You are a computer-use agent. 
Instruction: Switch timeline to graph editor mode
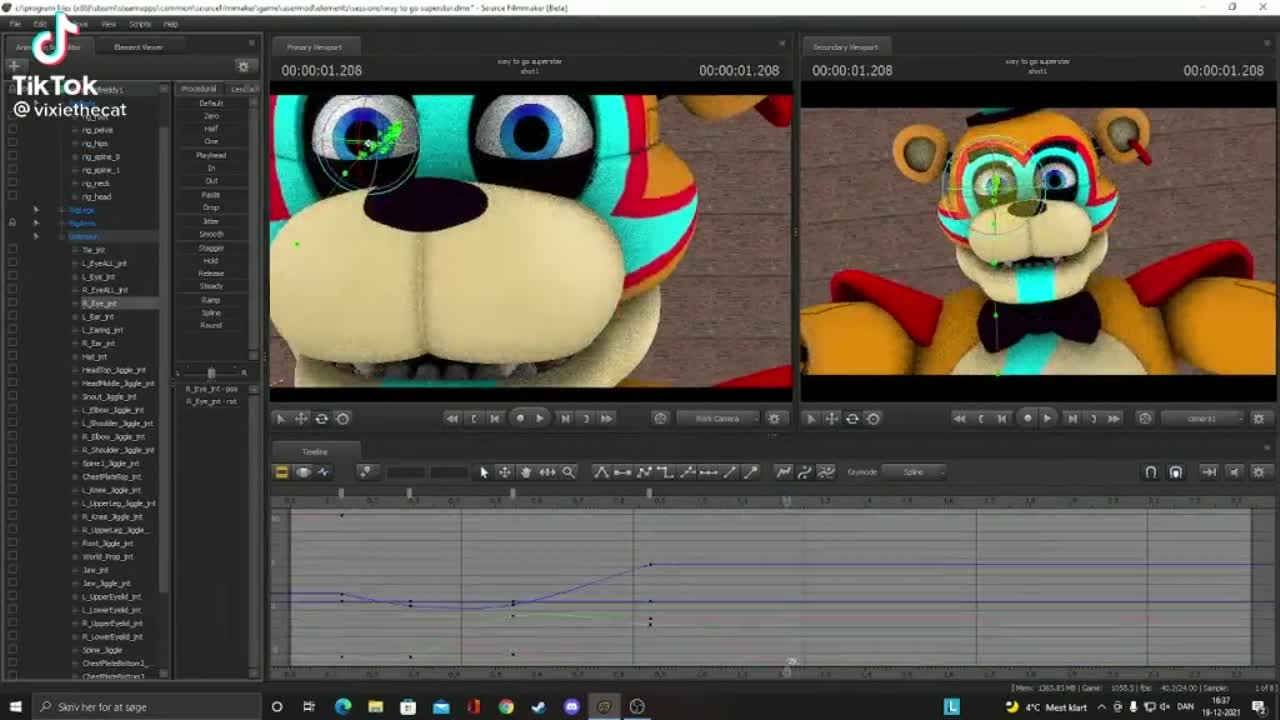tap(324, 472)
